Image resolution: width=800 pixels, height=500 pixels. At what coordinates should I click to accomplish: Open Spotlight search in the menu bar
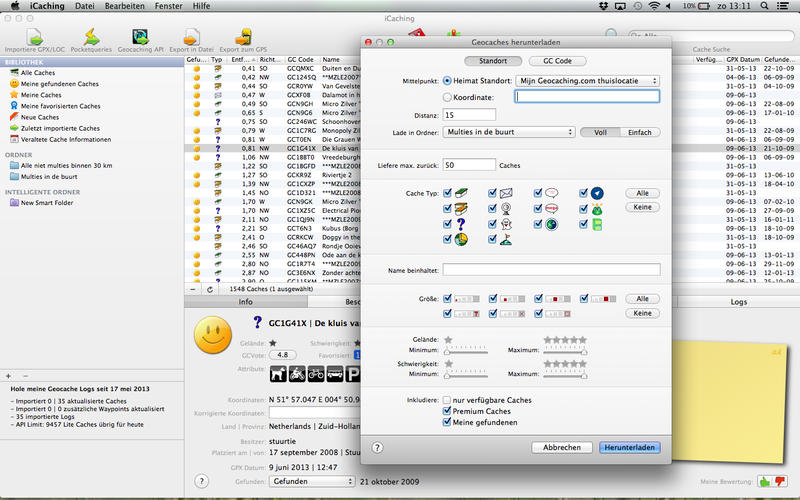pos(764,6)
